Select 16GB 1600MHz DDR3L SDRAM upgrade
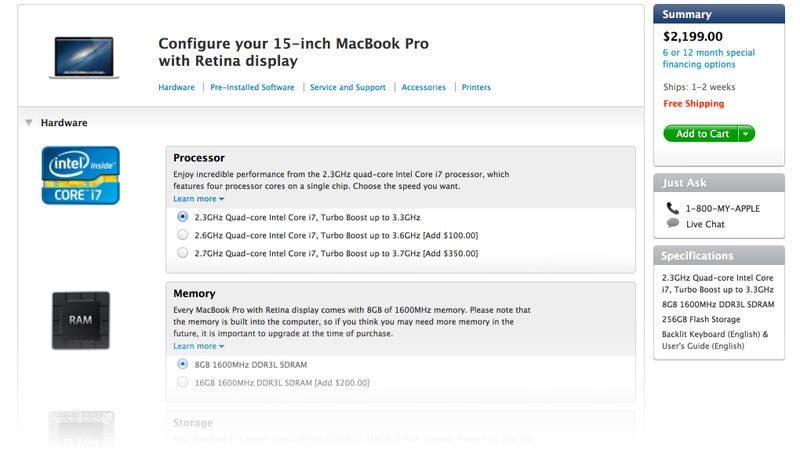 tap(182, 382)
